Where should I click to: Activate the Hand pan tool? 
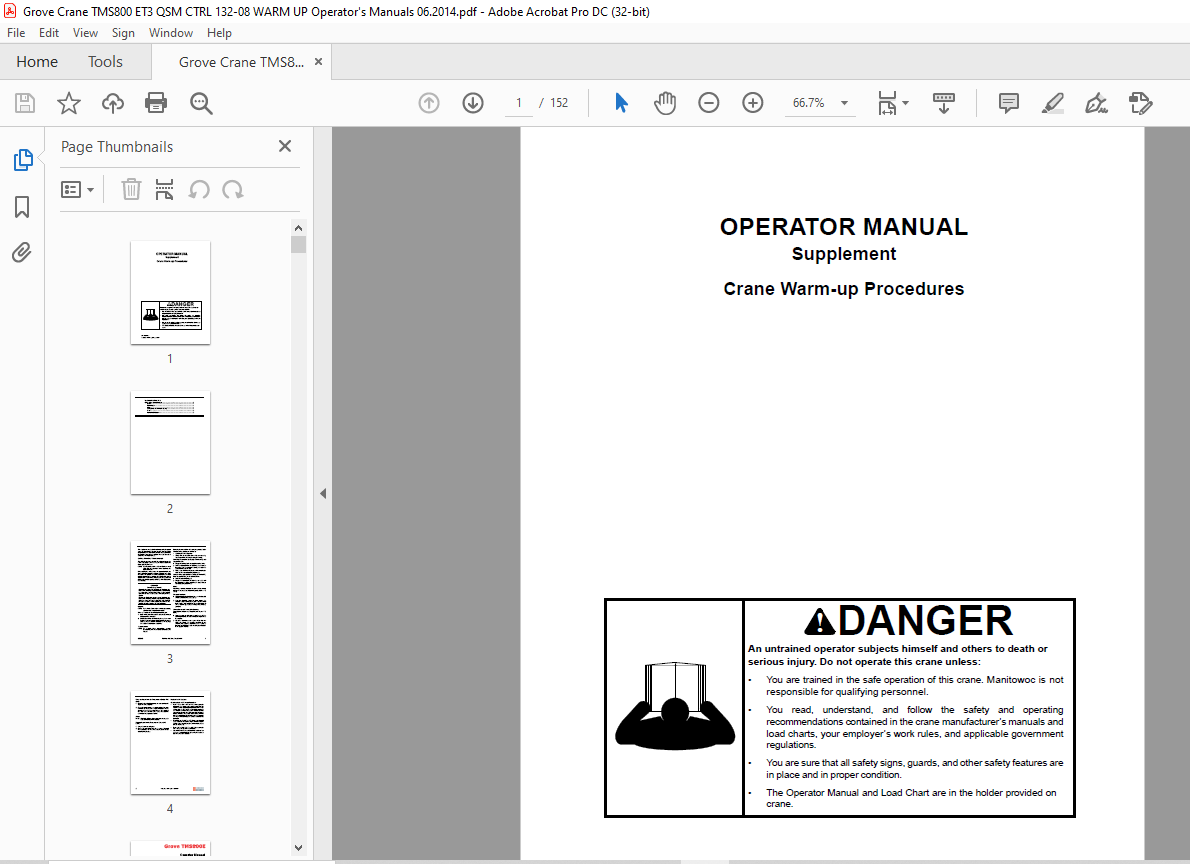(x=665, y=102)
